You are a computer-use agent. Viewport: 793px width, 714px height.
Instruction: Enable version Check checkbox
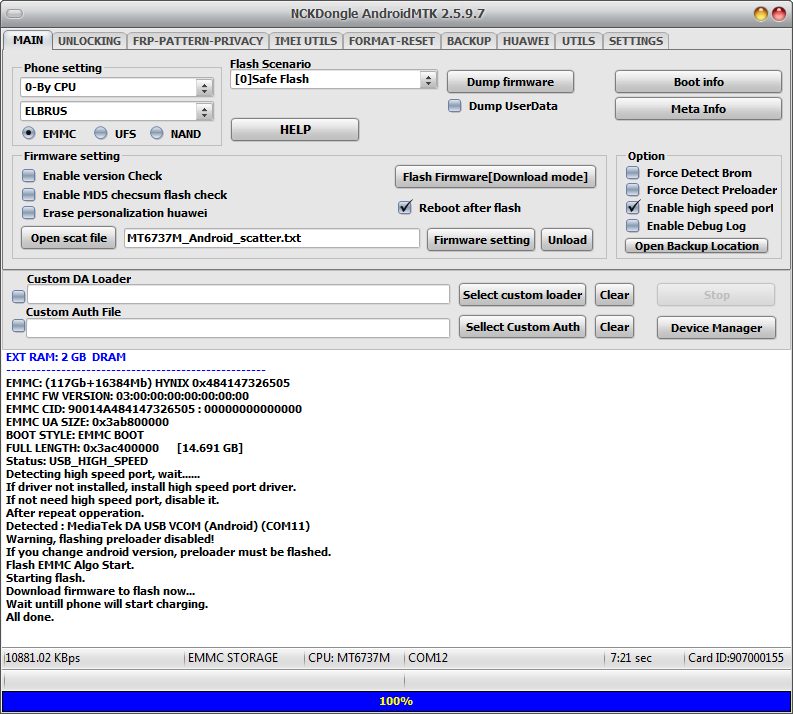click(x=29, y=176)
